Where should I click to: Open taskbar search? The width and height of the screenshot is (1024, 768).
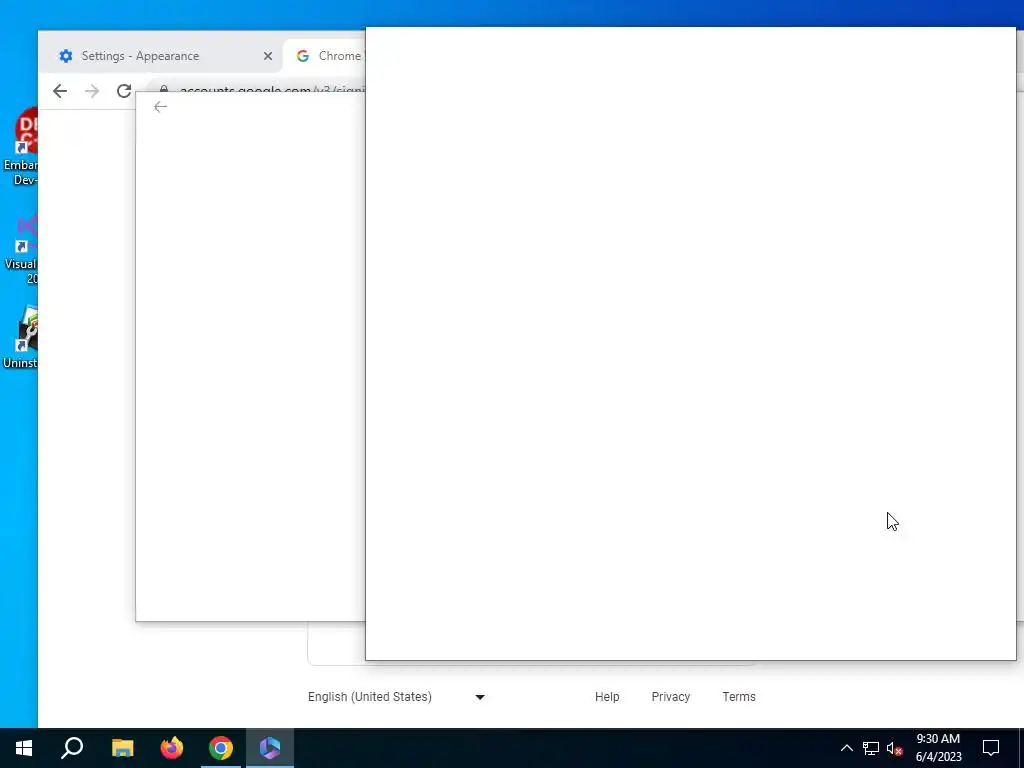pos(72,748)
